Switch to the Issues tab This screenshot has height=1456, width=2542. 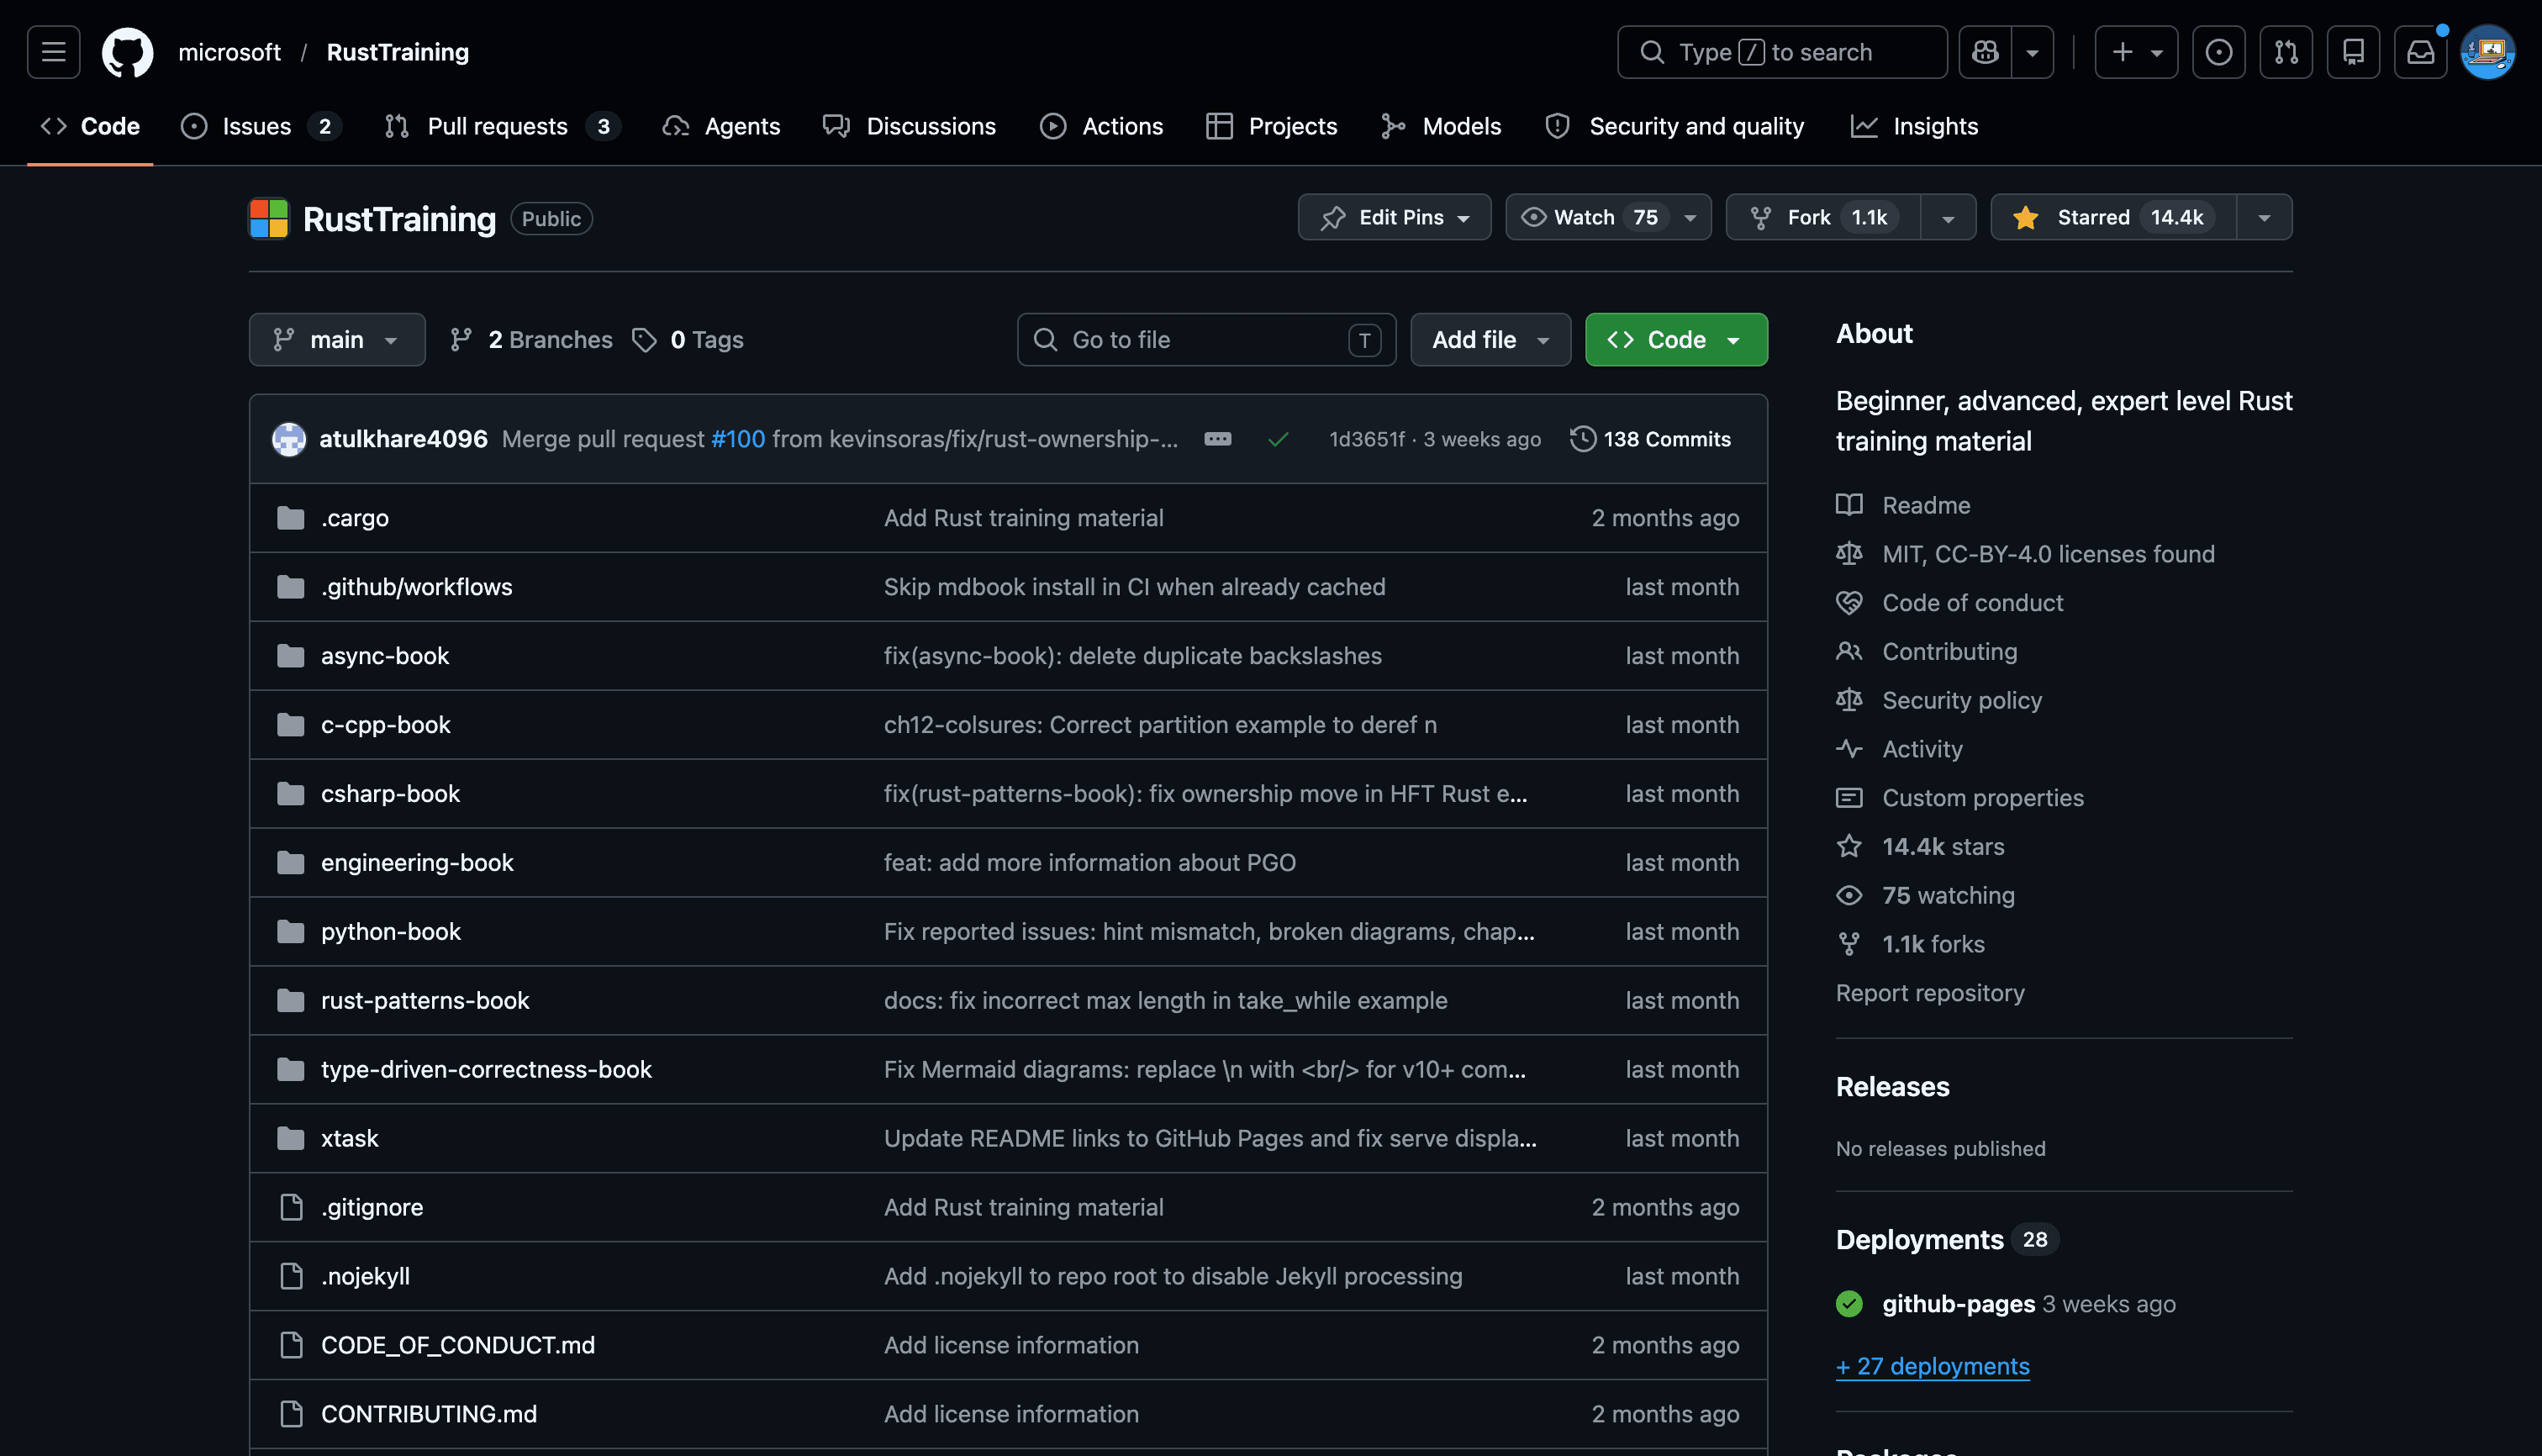[261, 126]
